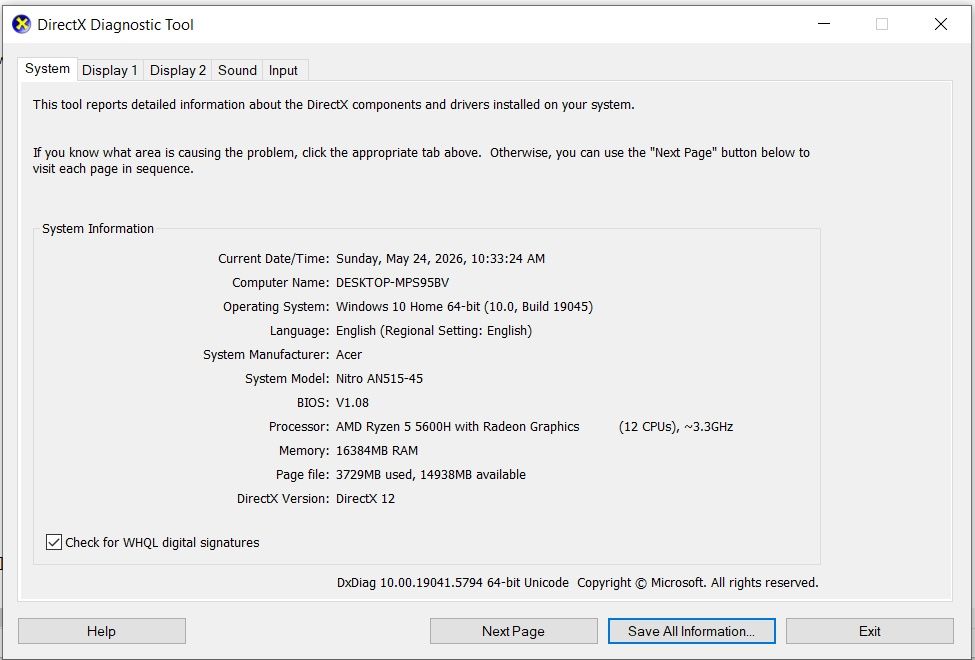Click the (12 CPUs), ~3.3GHz text
Screen dimensions: 975x660
[676, 427]
